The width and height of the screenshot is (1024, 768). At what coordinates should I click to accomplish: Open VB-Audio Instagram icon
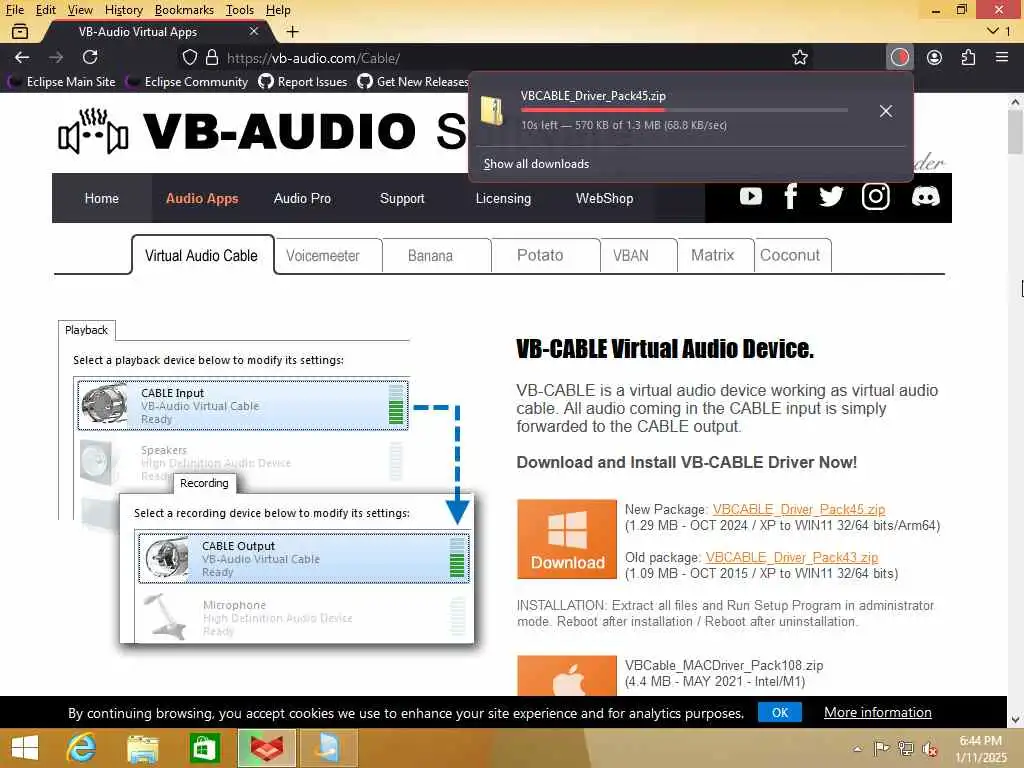point(876,196)
